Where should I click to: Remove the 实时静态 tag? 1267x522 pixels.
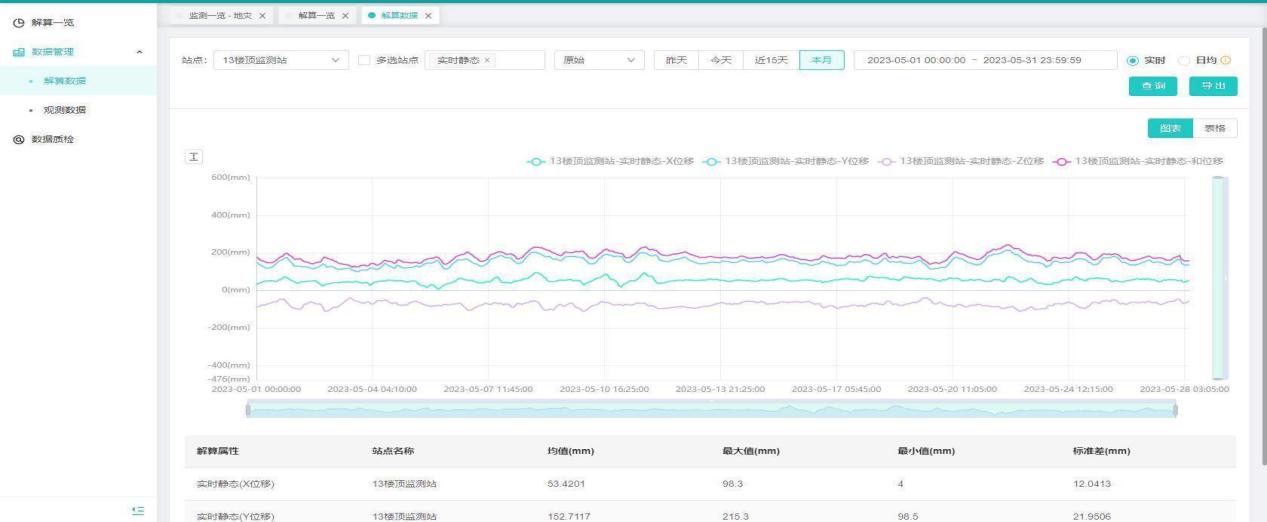487,61
